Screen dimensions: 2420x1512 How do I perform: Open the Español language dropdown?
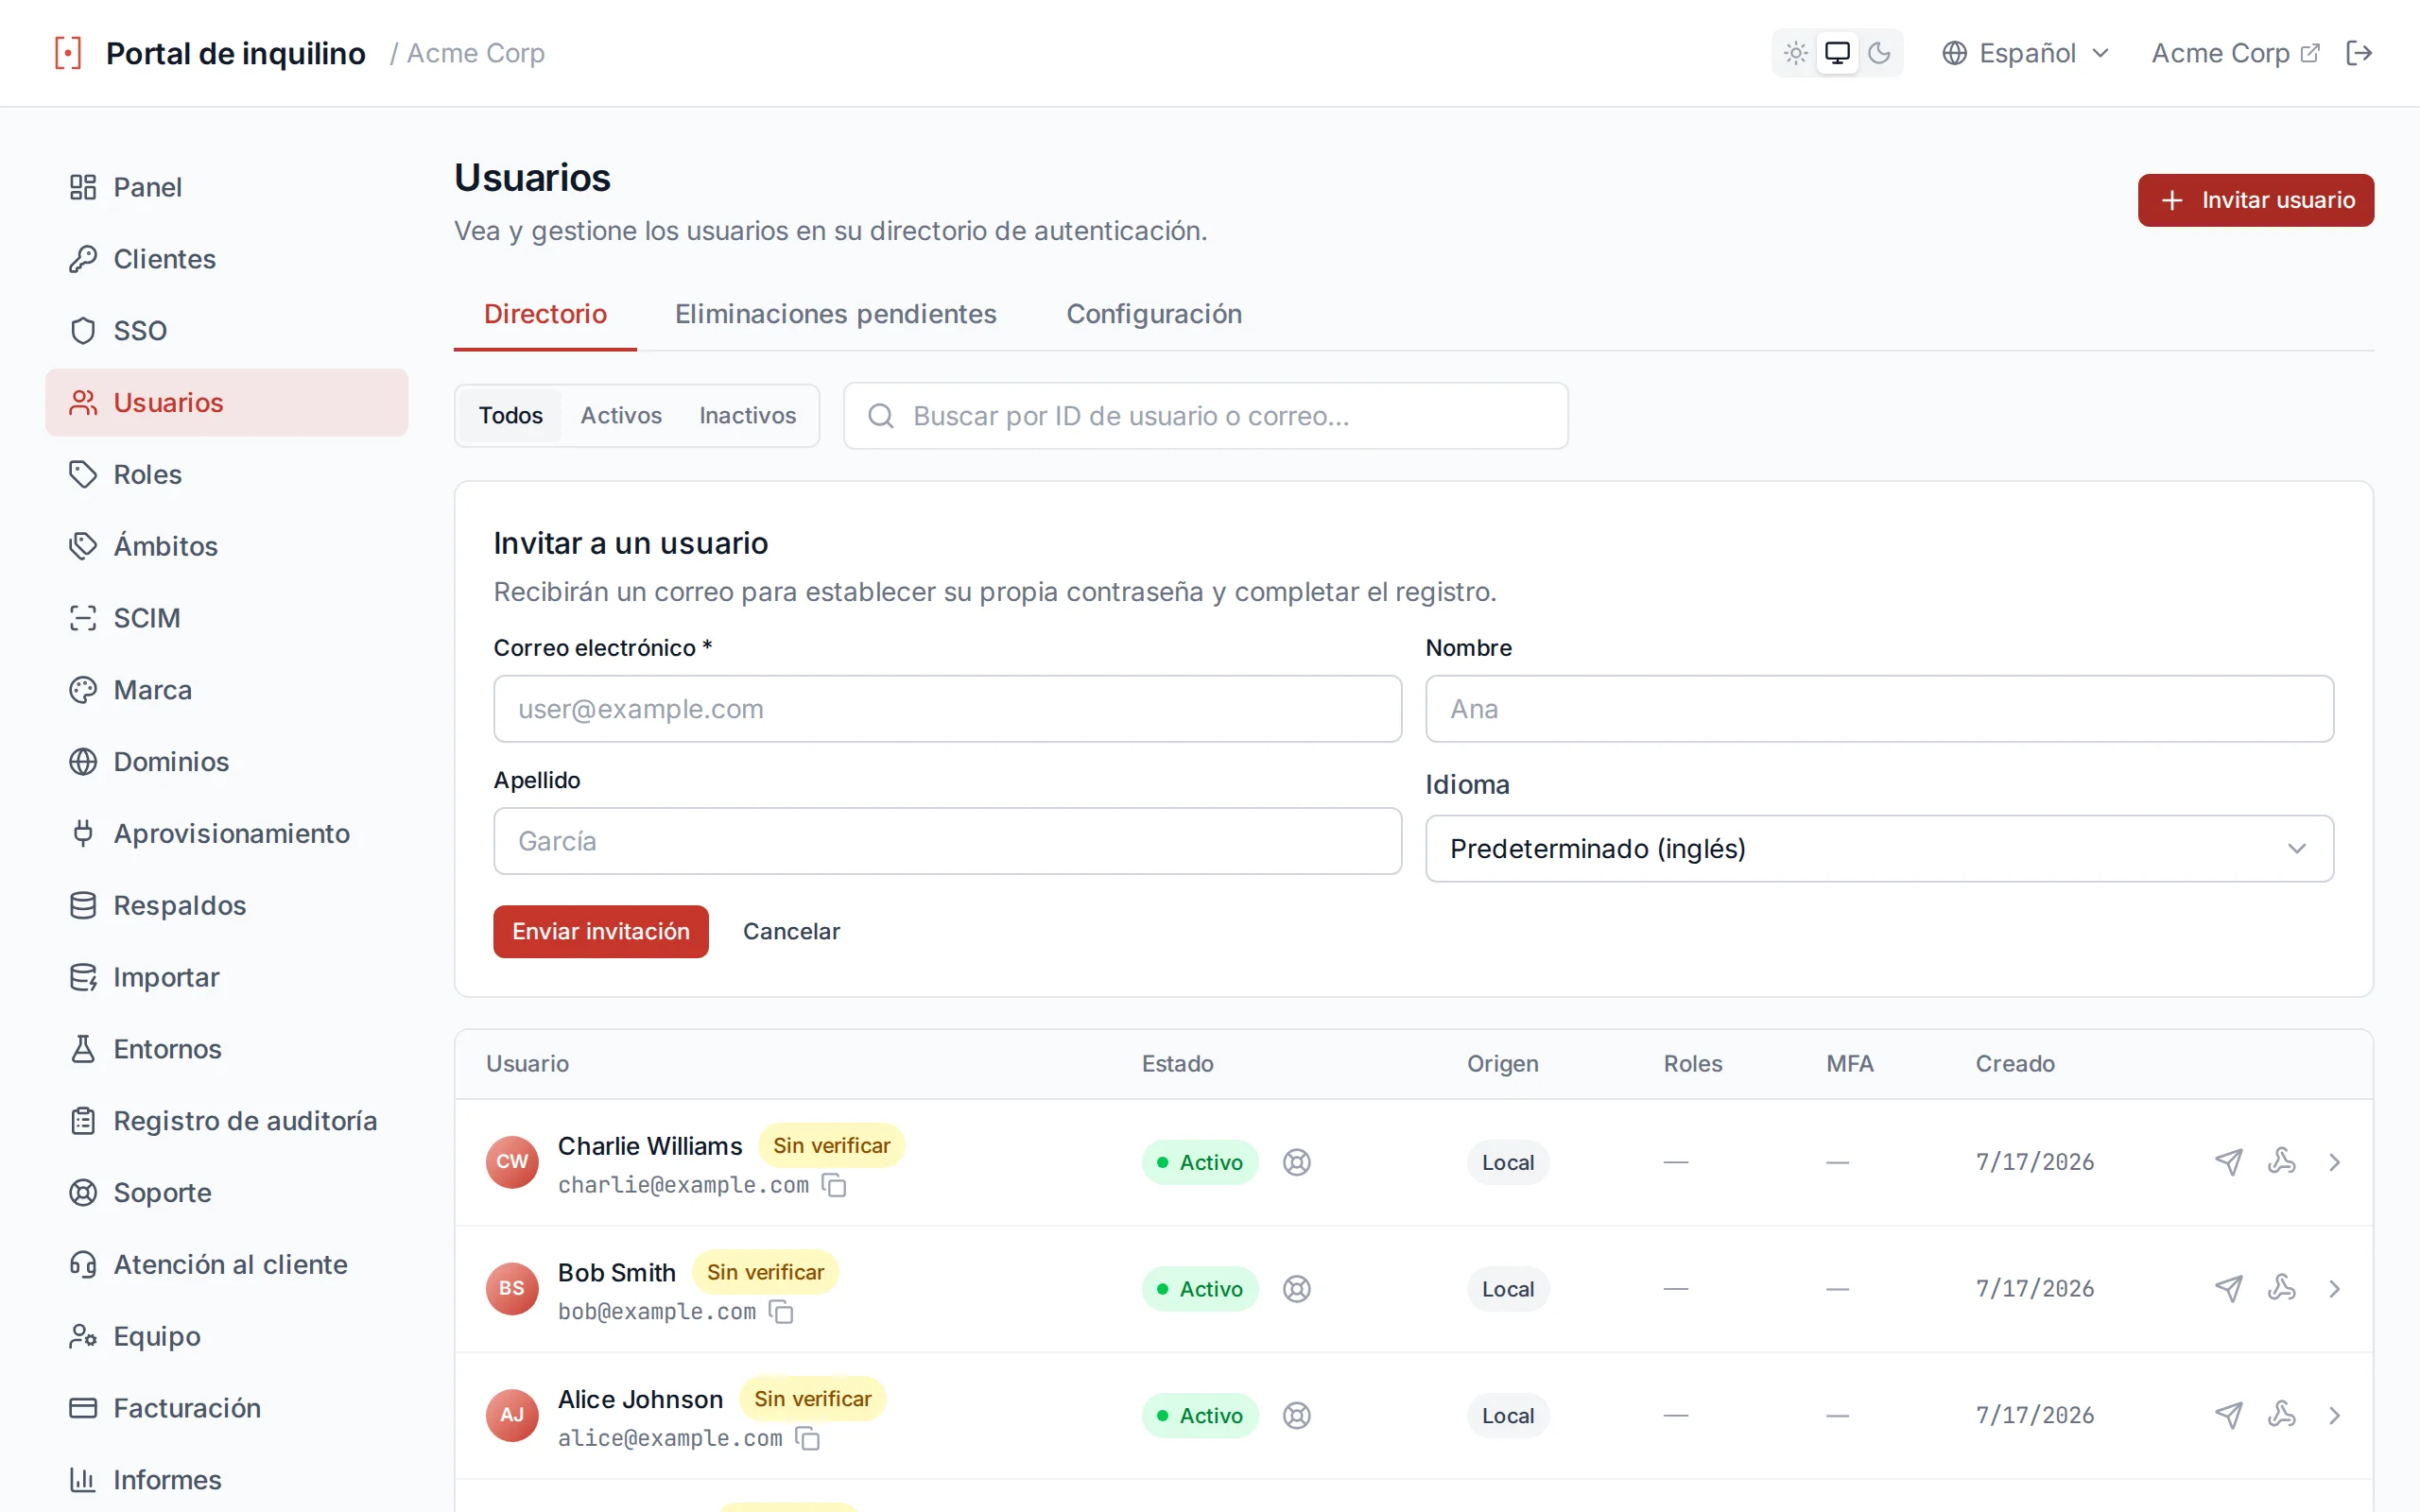coord(2025,53)
